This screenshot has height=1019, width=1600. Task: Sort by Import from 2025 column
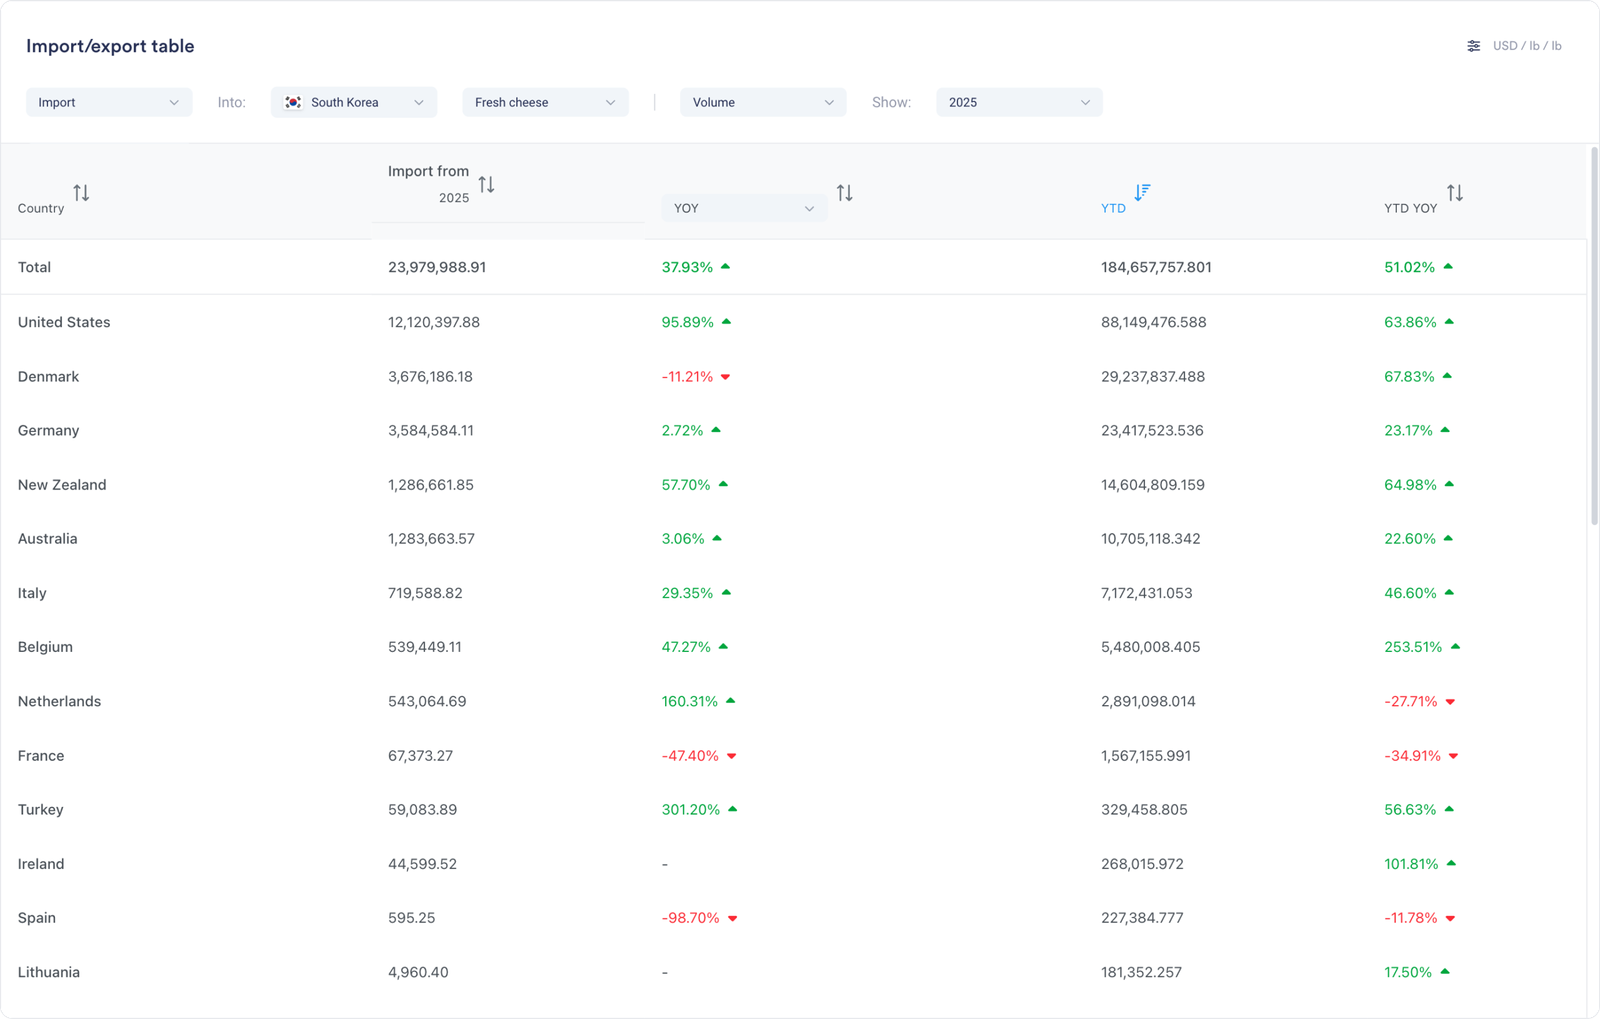486,185
